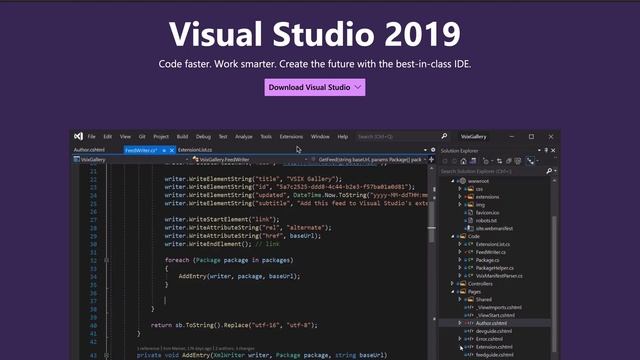Focus the Search Solution Explorer box
Screen dimensions: 640x360
tap(492, 171)
